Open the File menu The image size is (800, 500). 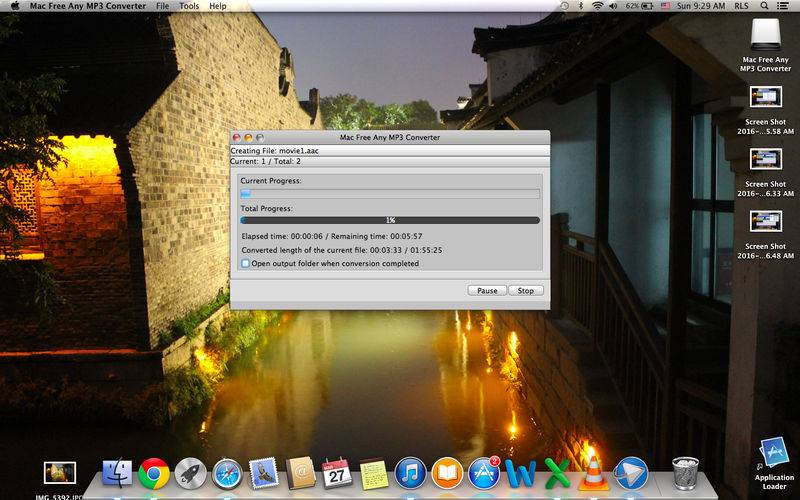pos(163,6)
